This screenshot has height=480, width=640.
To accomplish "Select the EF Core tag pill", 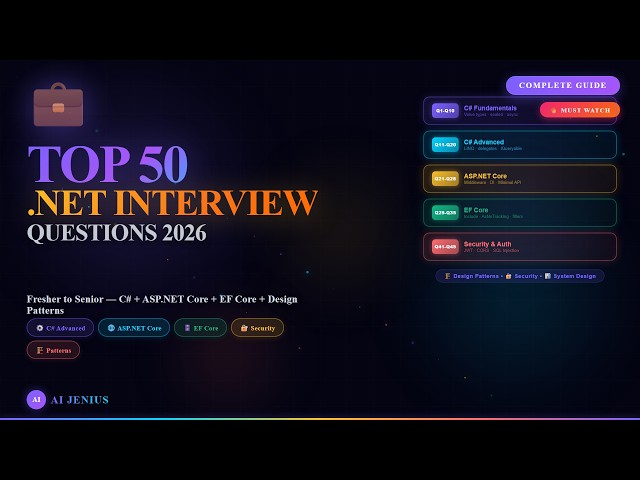I will (x=200, y=328).
